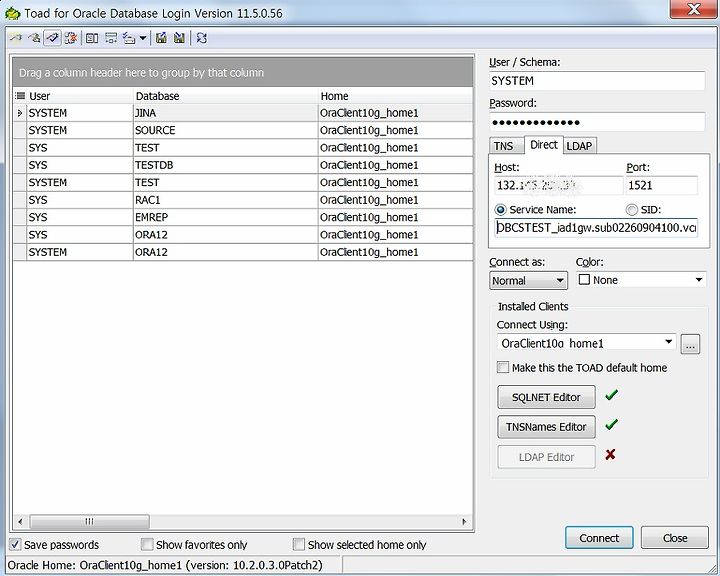Click the Host input field

click(x=558, y=185)
